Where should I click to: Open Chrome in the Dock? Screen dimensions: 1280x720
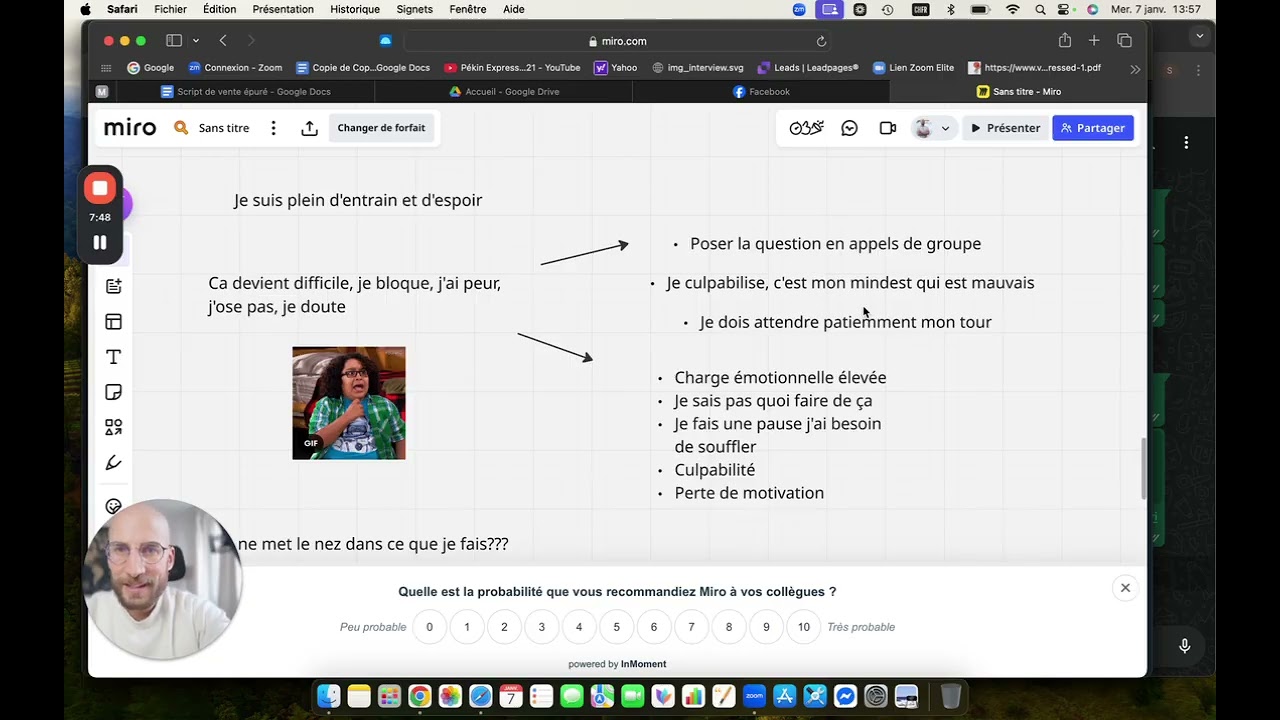[x=420, y=696]
